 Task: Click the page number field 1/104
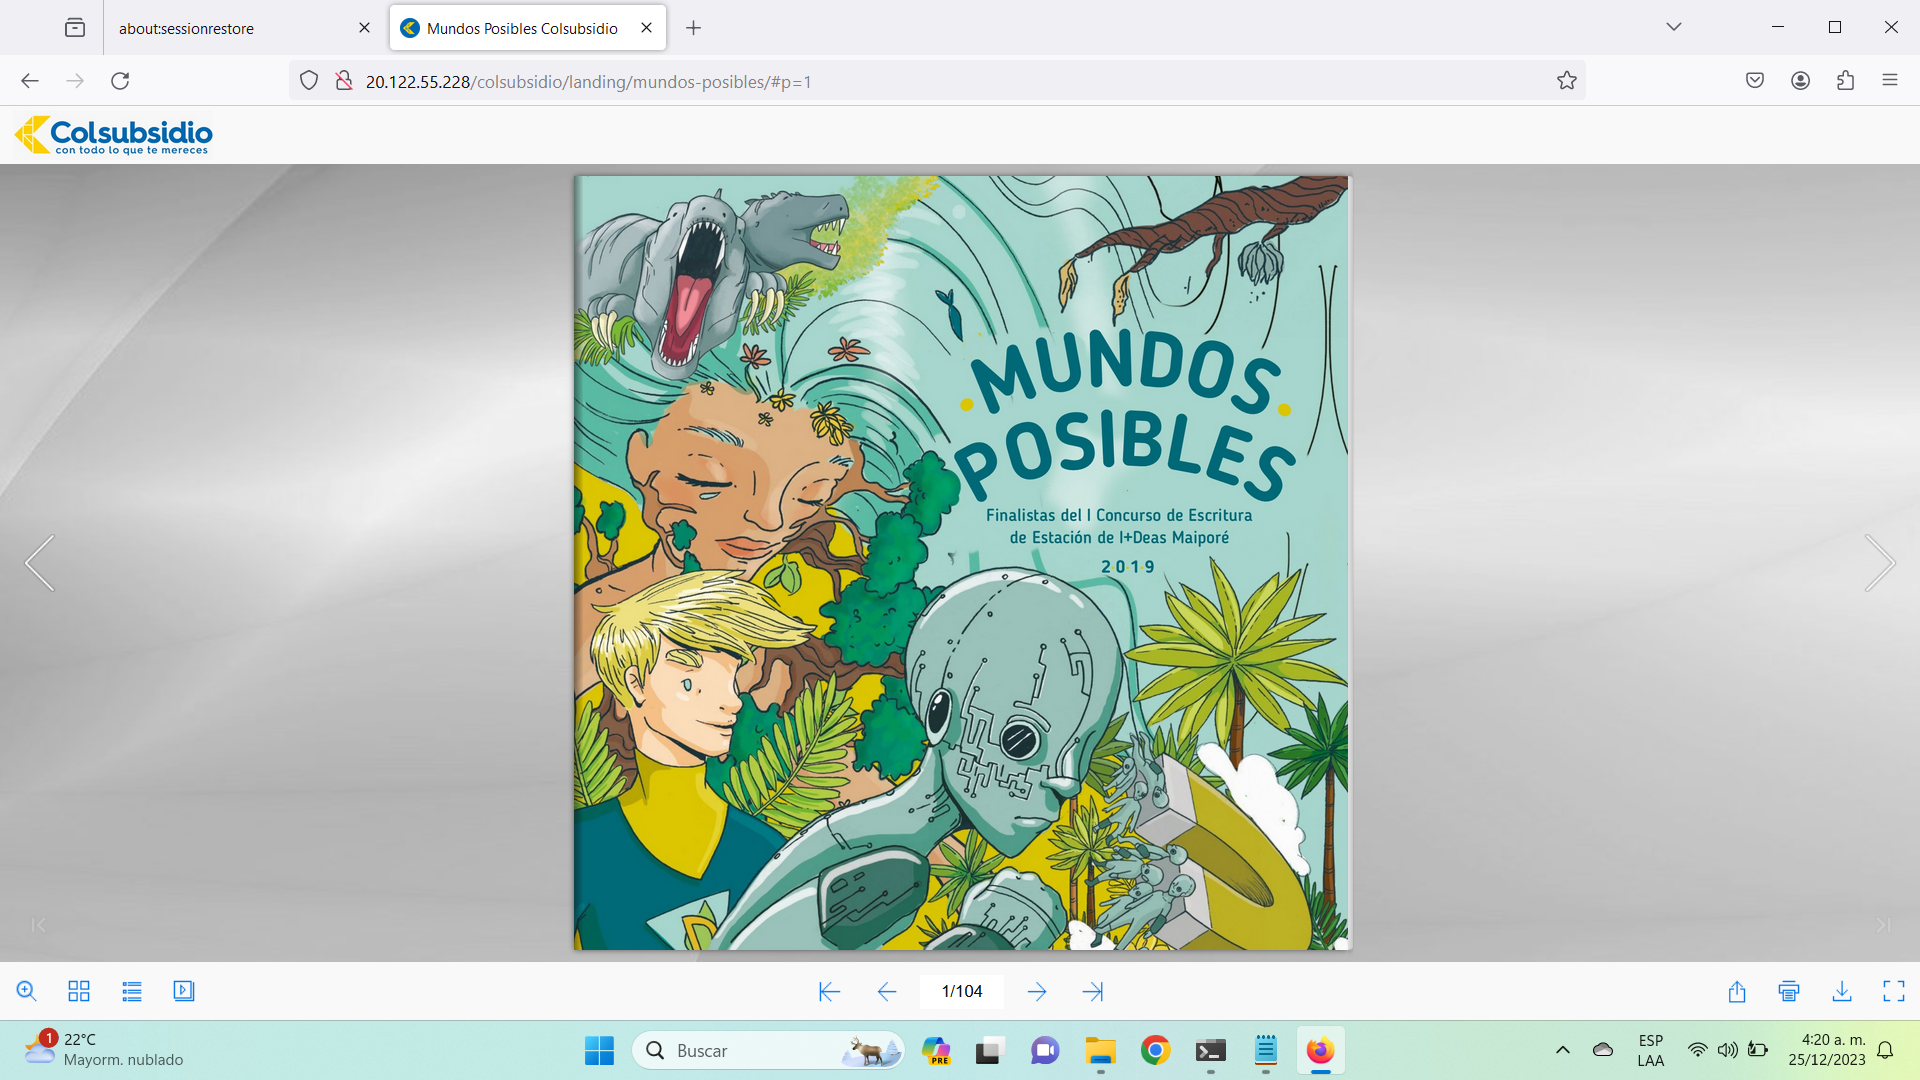pyautogui.click(x=962, y=991)
